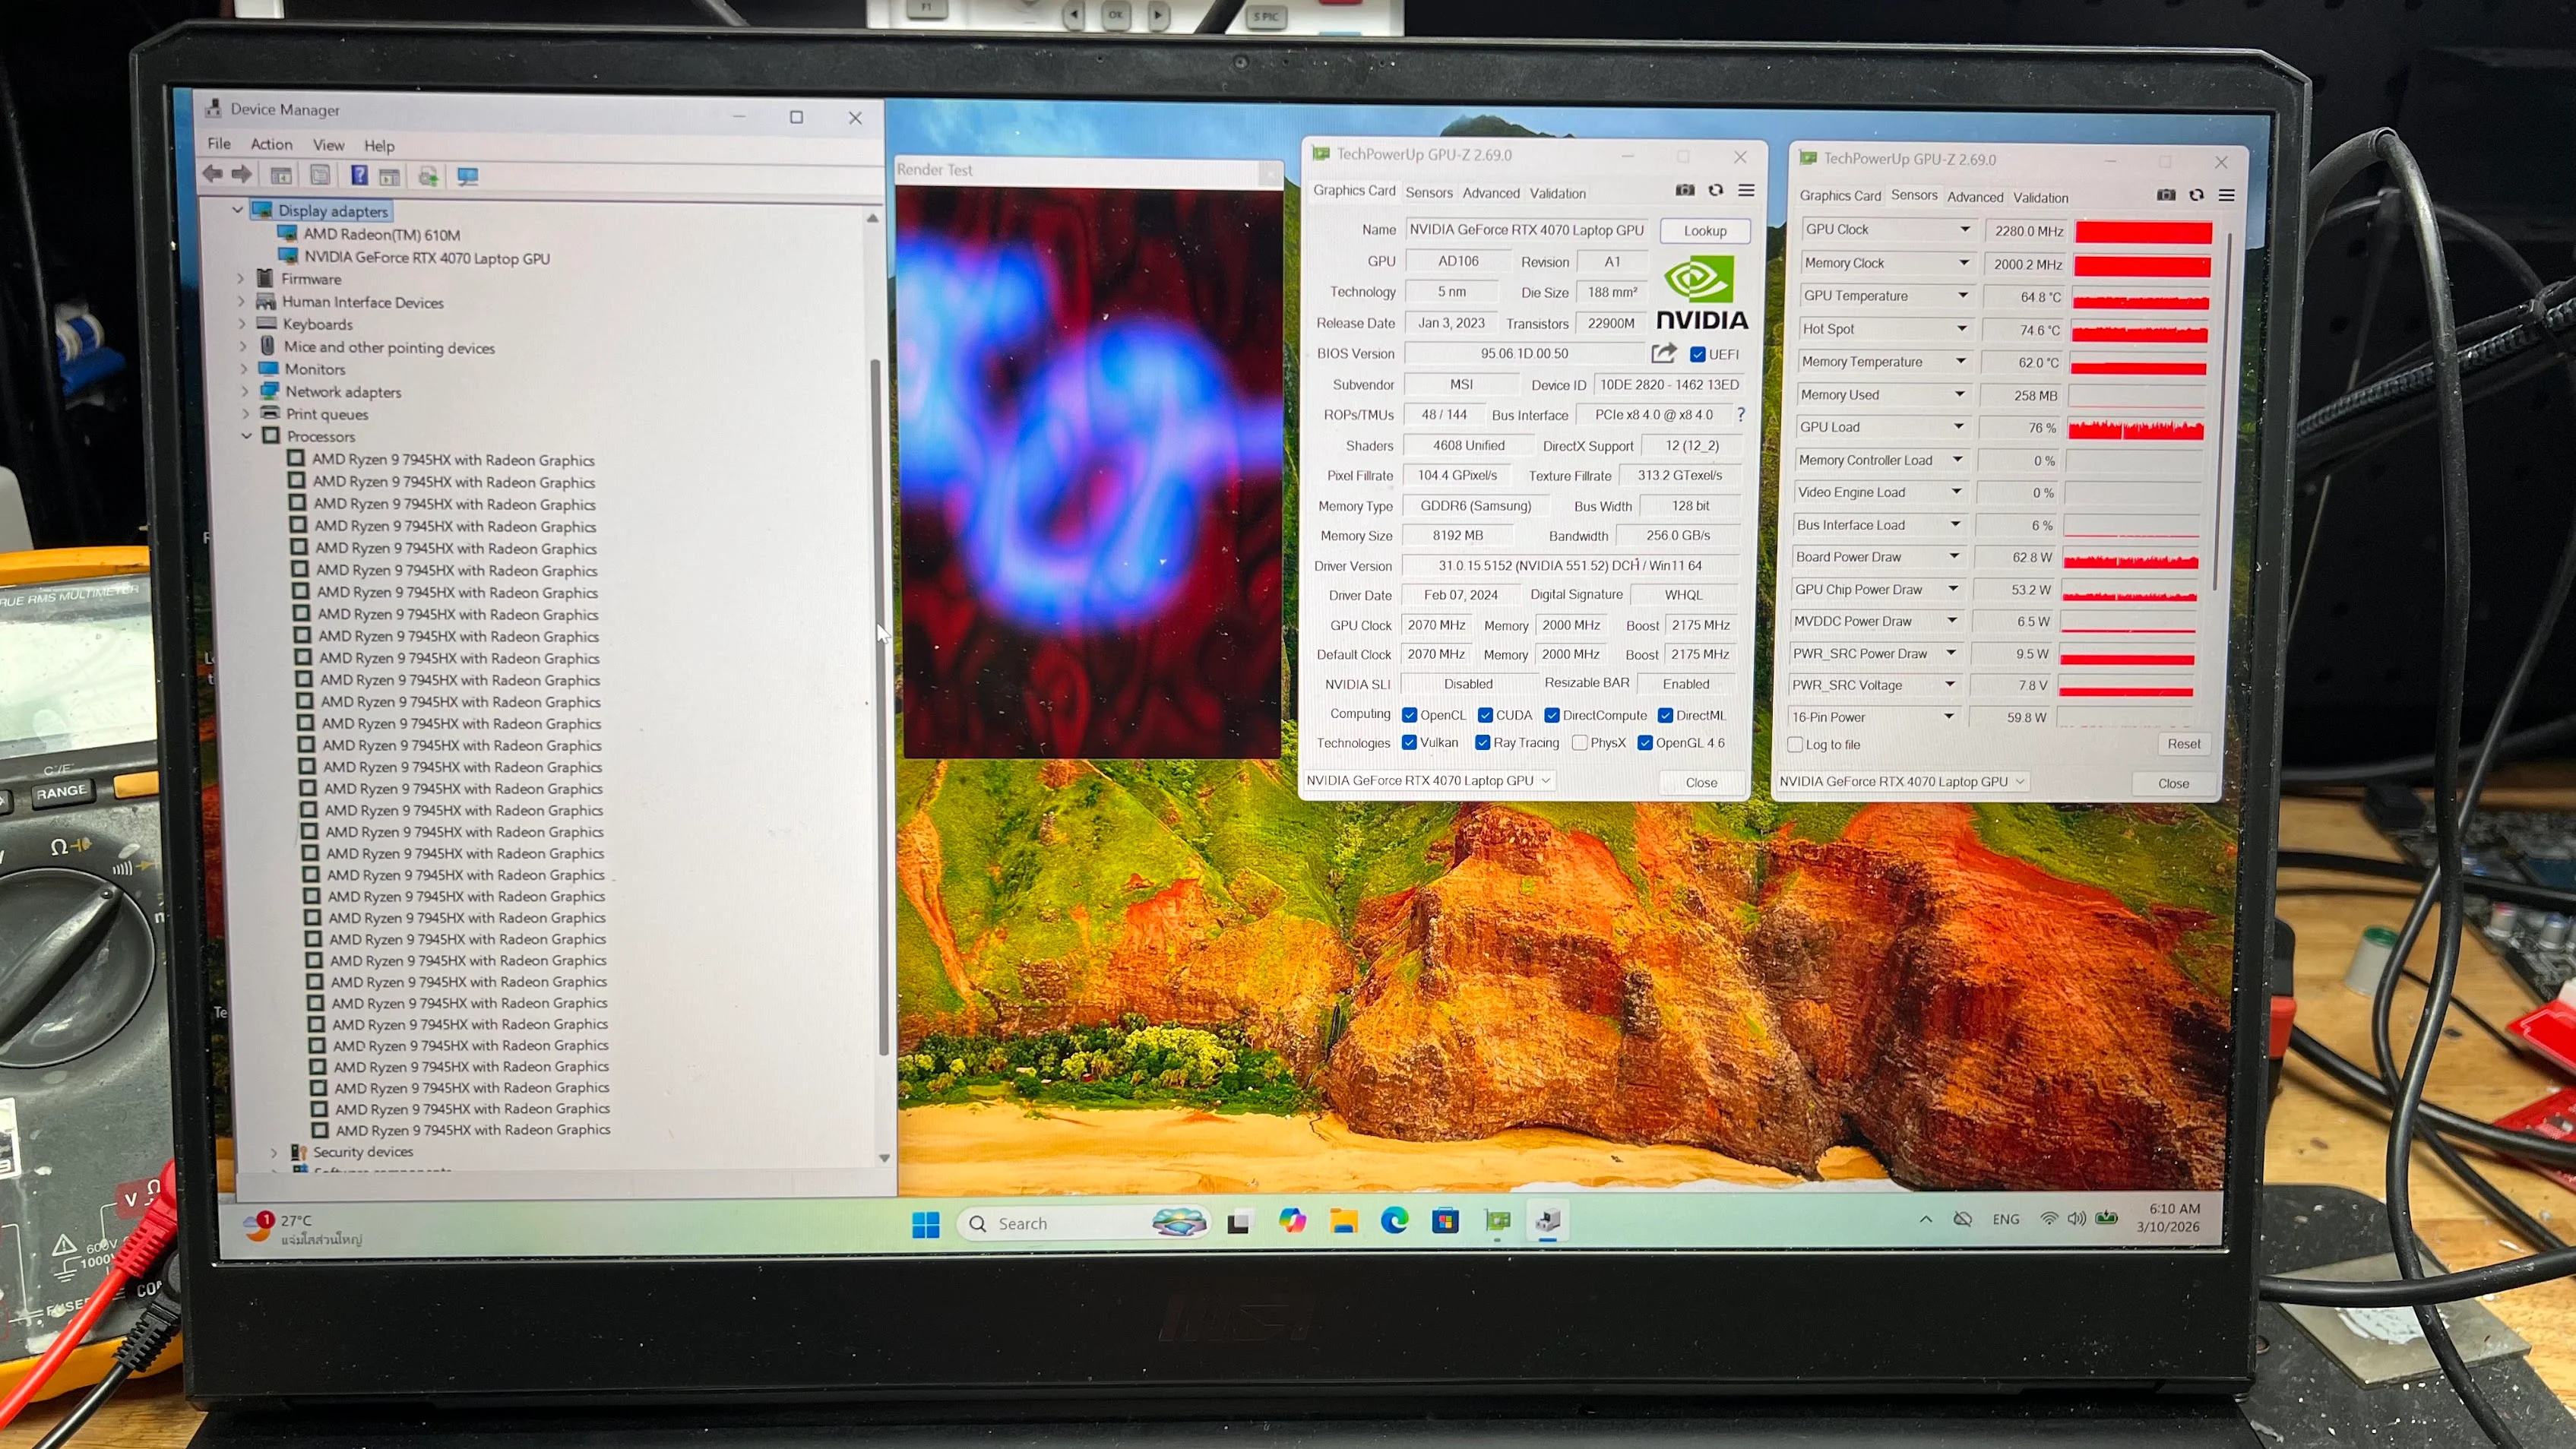The image size is (2576, 1449).
Task: Expand the Network adapters tree node
Action: tap(245, 391)
